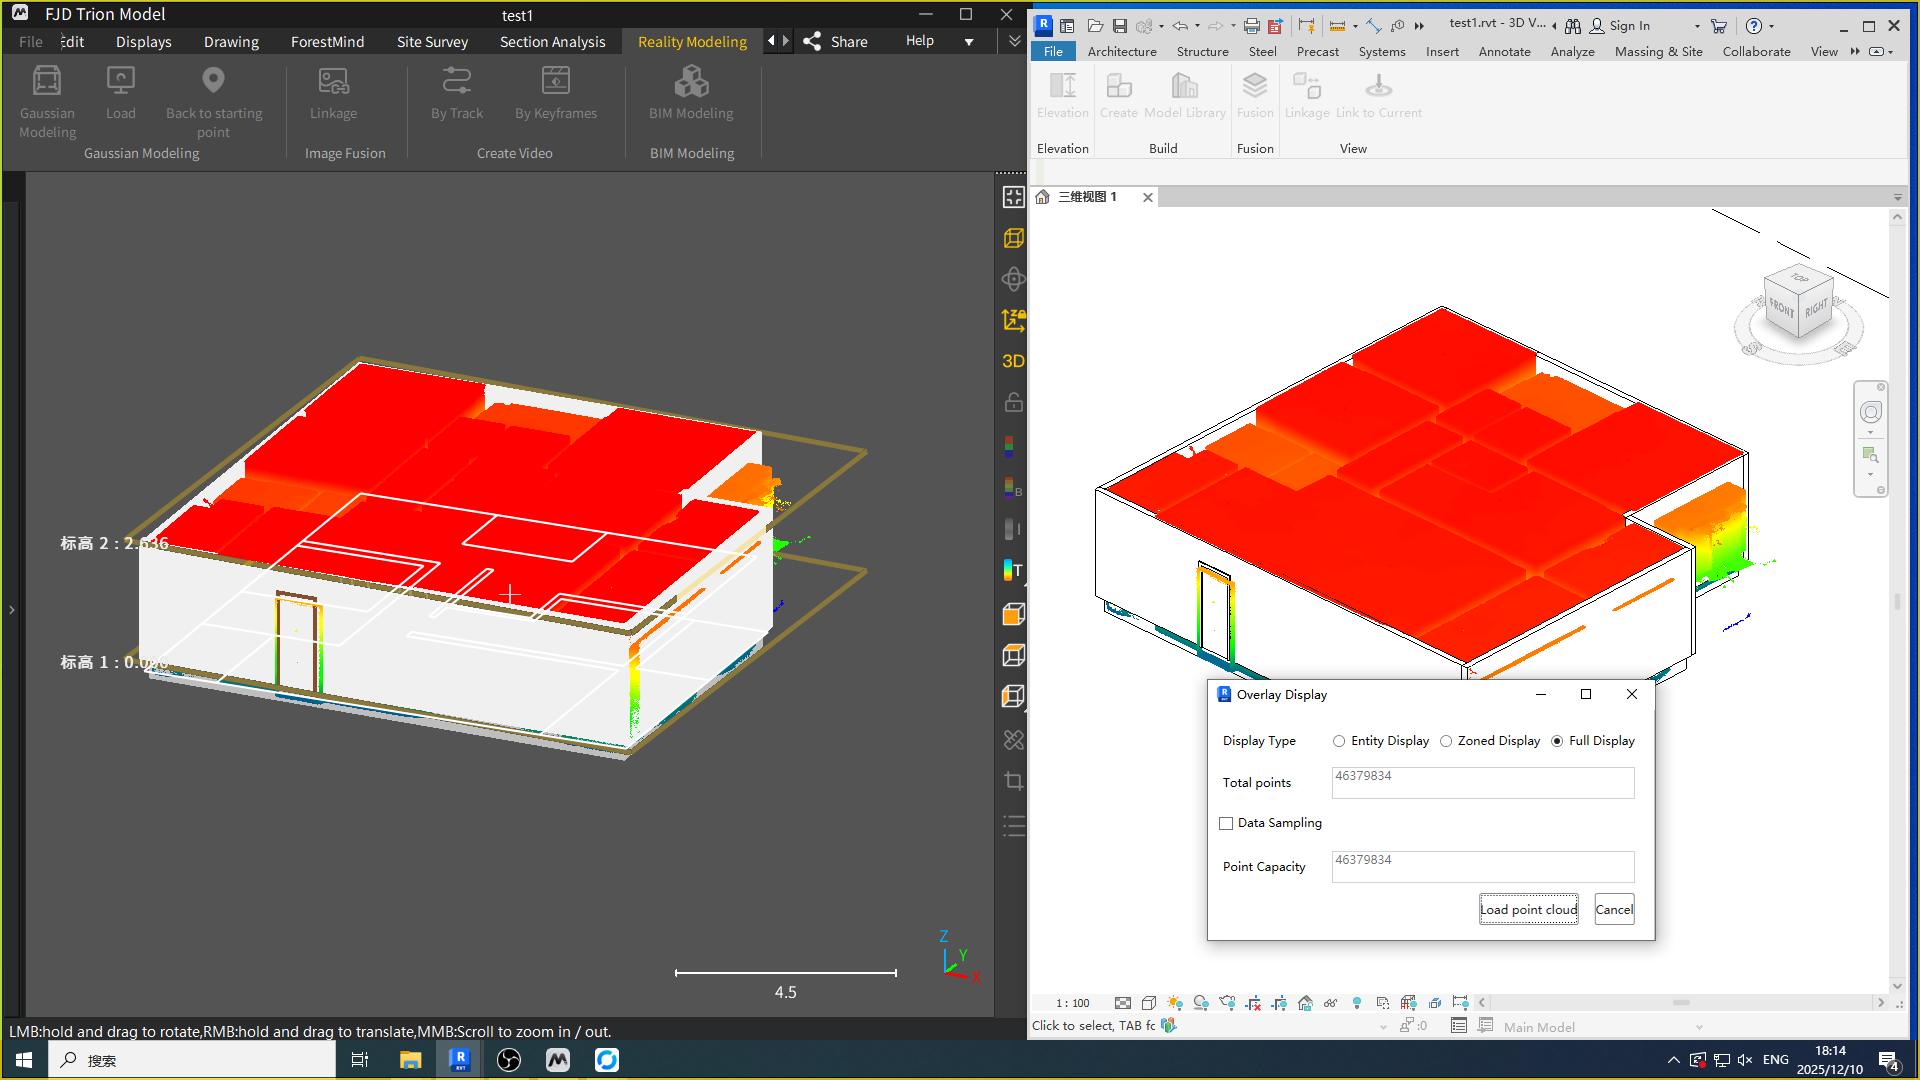Click the Fusion icon in Revit ribbon
This screenshot has width=1920, height=1080.
1254,86
